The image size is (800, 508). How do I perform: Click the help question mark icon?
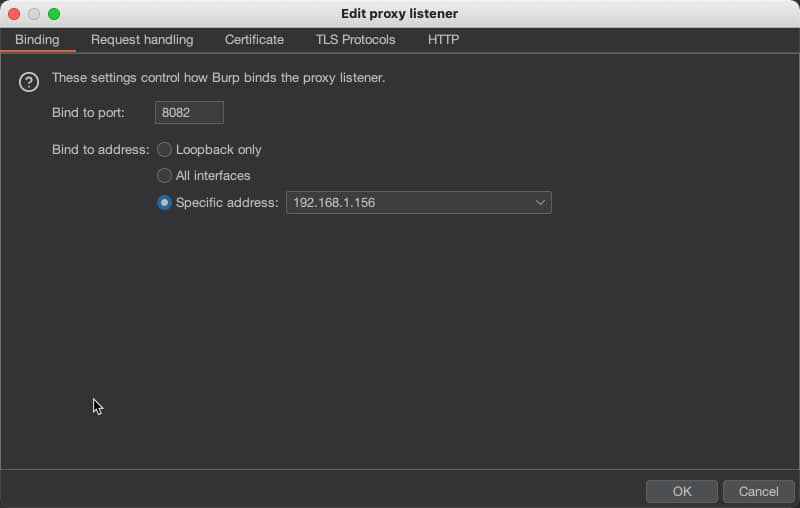point(29,82)
